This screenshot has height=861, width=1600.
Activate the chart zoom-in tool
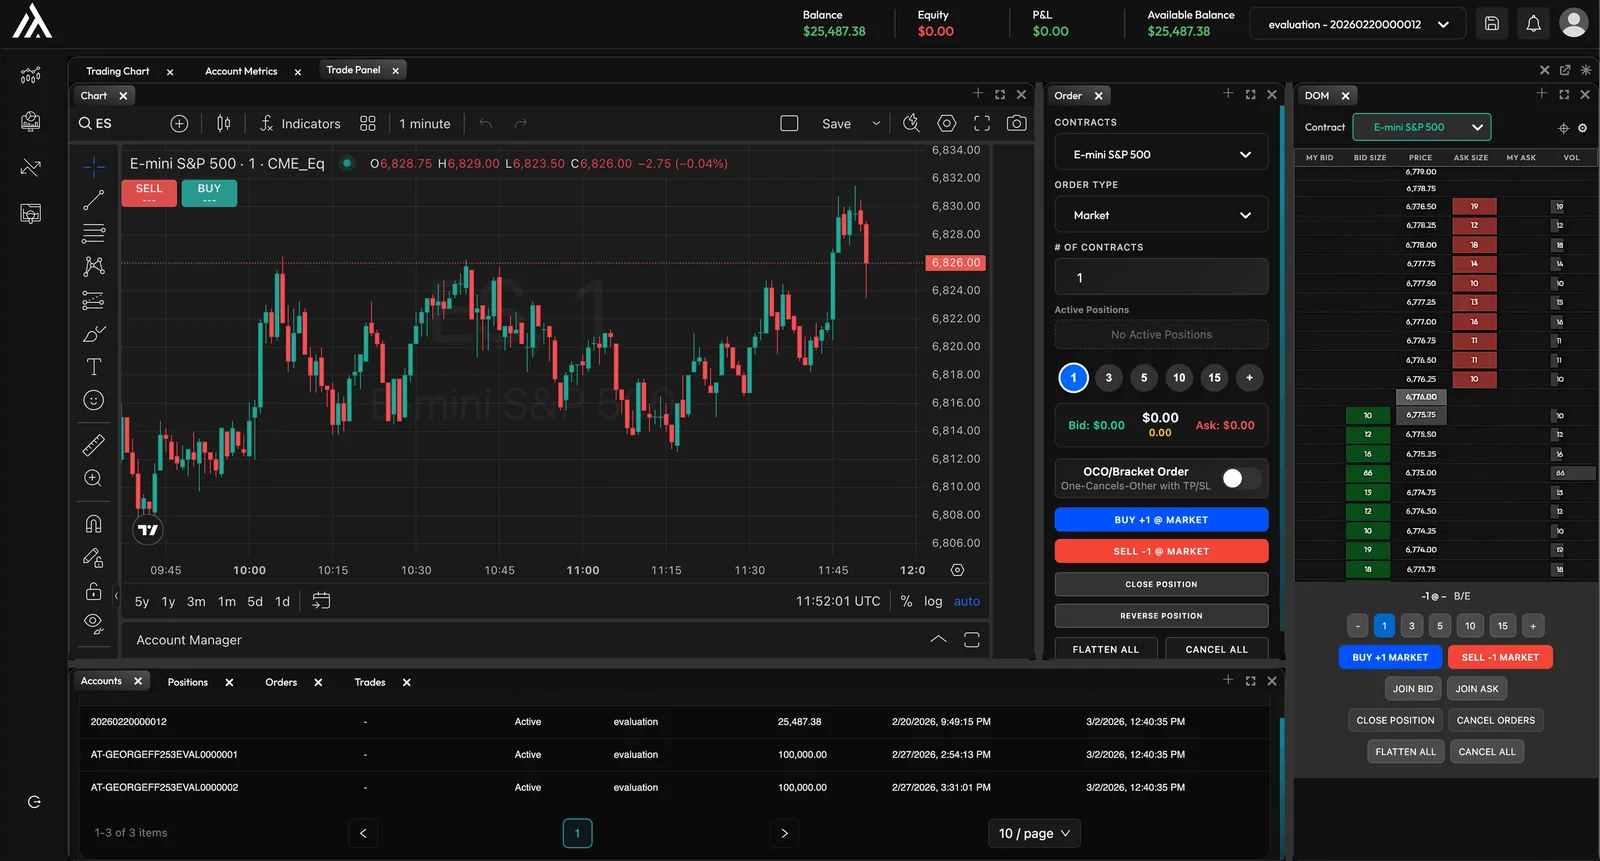coord(94,478)
